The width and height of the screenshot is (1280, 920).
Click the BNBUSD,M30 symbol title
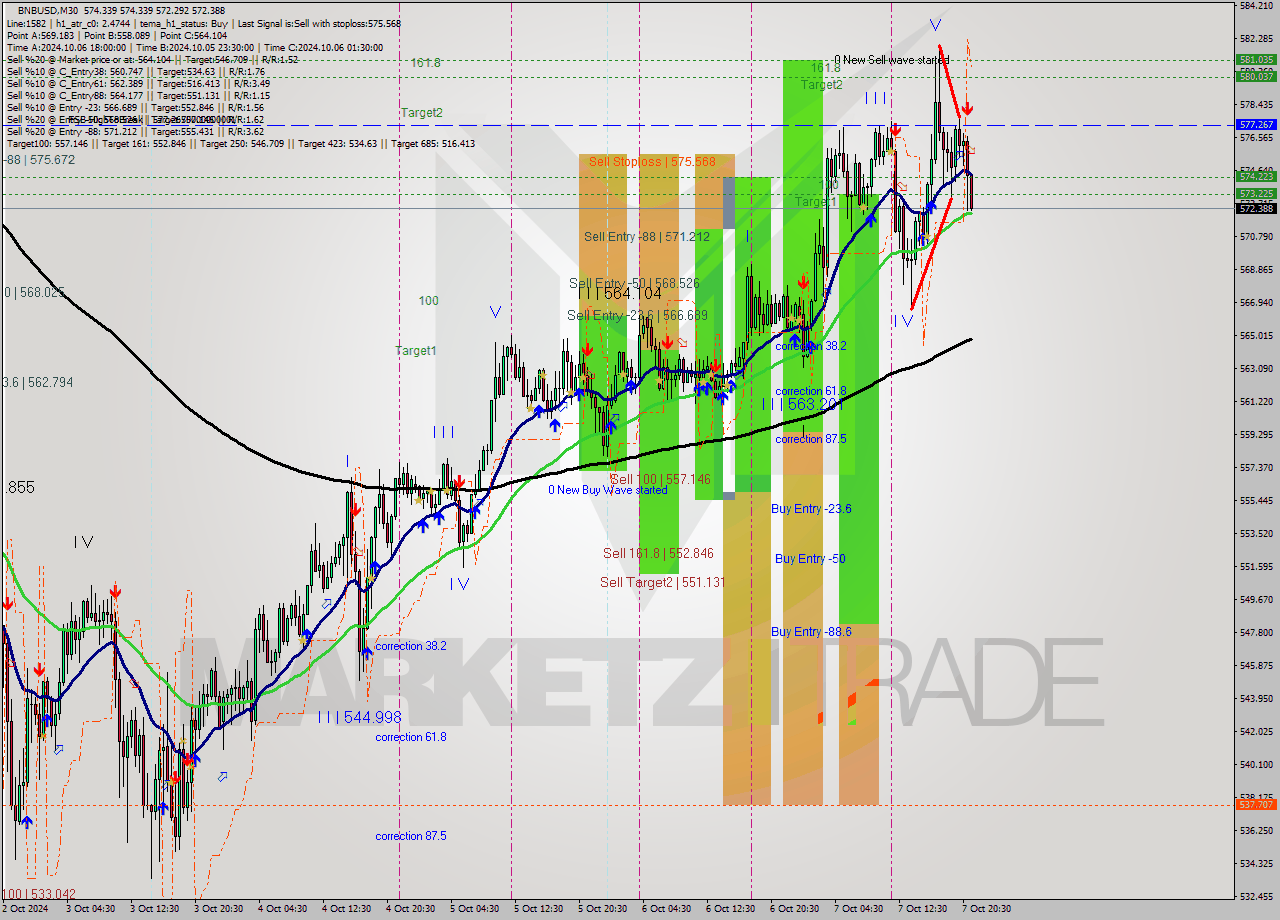coord(49,10)
